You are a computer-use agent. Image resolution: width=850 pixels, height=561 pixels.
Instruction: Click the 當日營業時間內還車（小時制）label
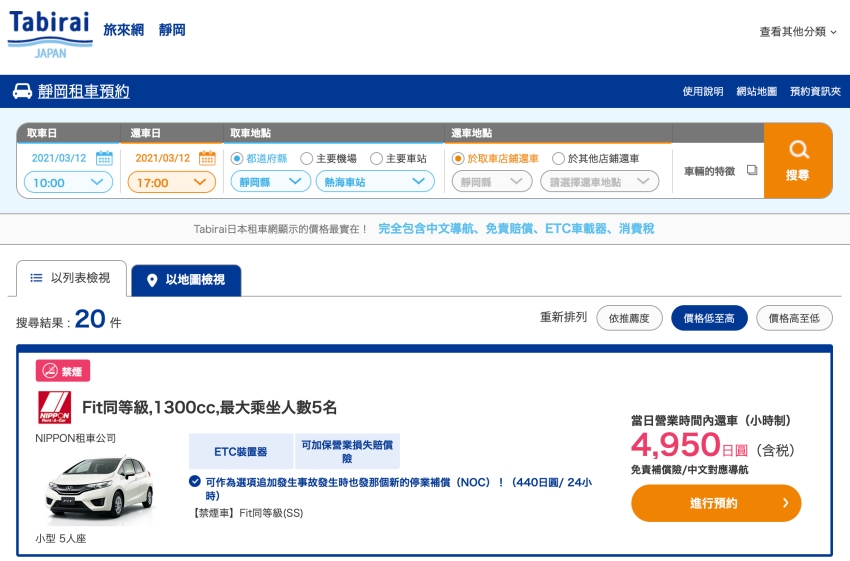click(x=713, y=420)
